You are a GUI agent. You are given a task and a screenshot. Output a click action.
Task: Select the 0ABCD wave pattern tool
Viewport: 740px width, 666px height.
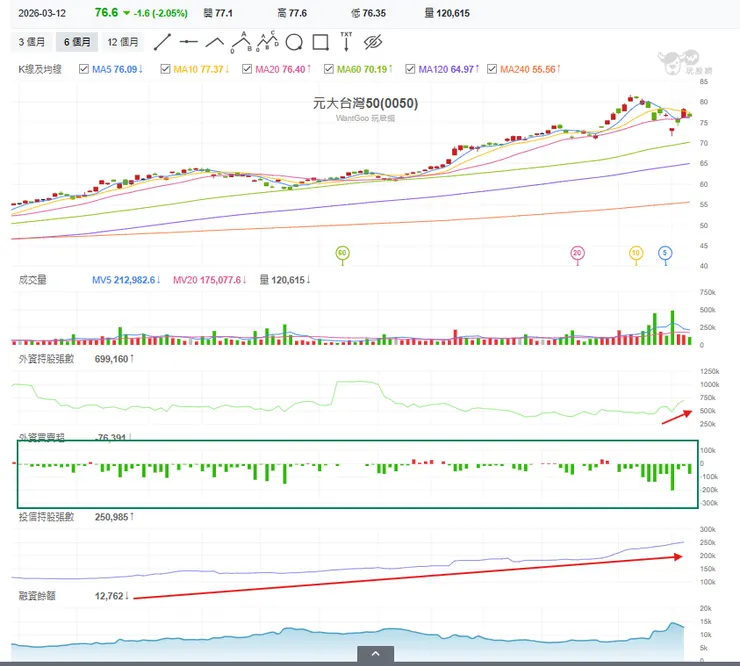point(268,42)
